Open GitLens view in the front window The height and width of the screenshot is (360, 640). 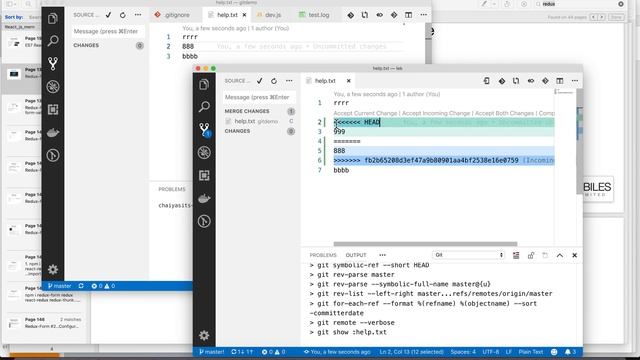click(x=204, y=221)
